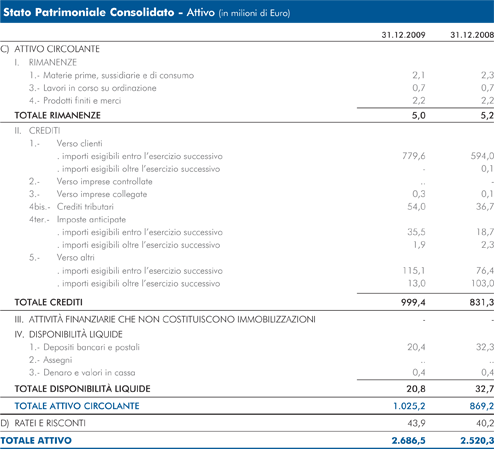Viewport: 495px width, 452px height.
Task: Select the 779,6 clienti value
Action: pyautogui.click(x=414, y=156)
